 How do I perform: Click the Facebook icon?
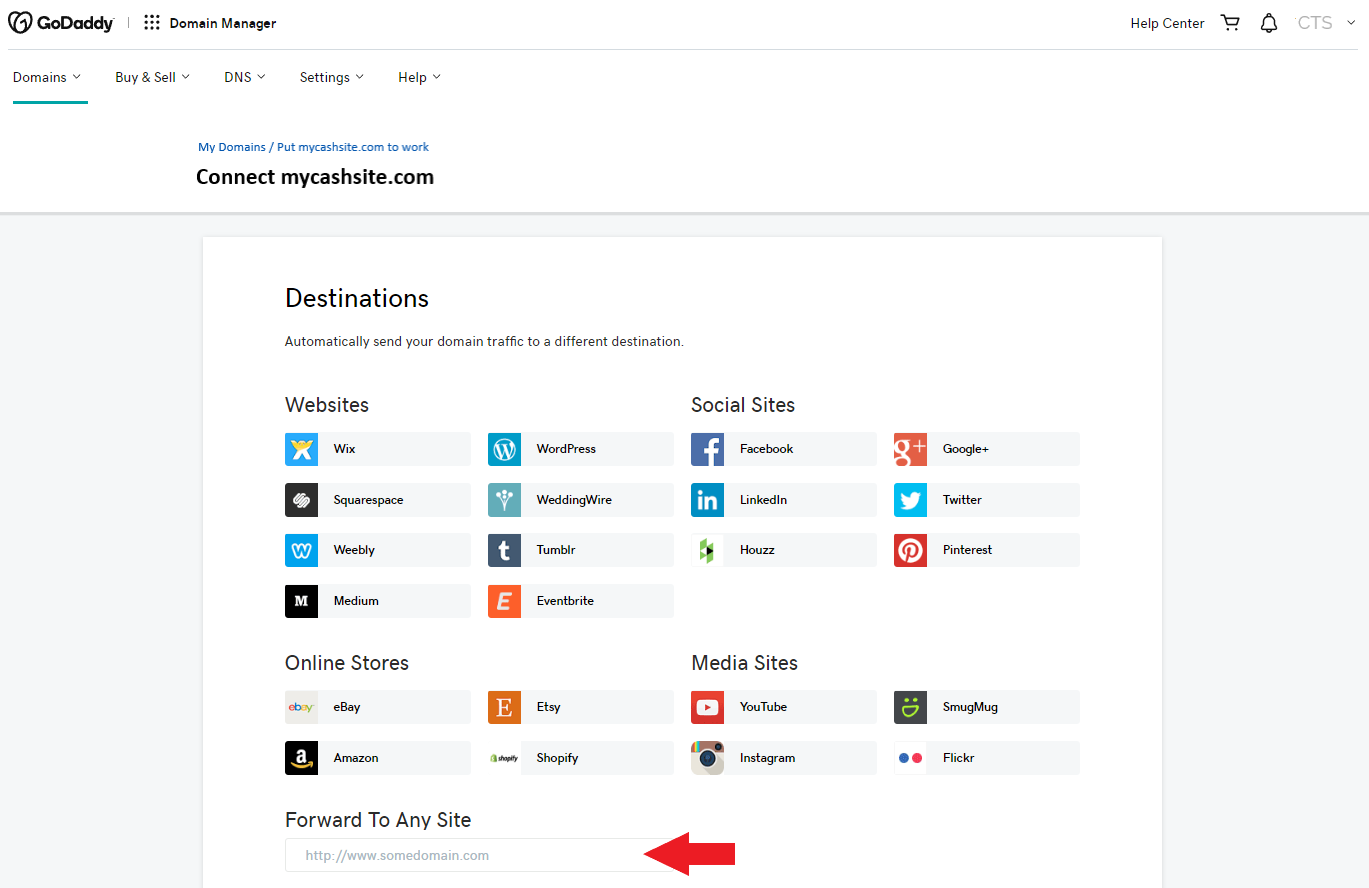[707, 449]
